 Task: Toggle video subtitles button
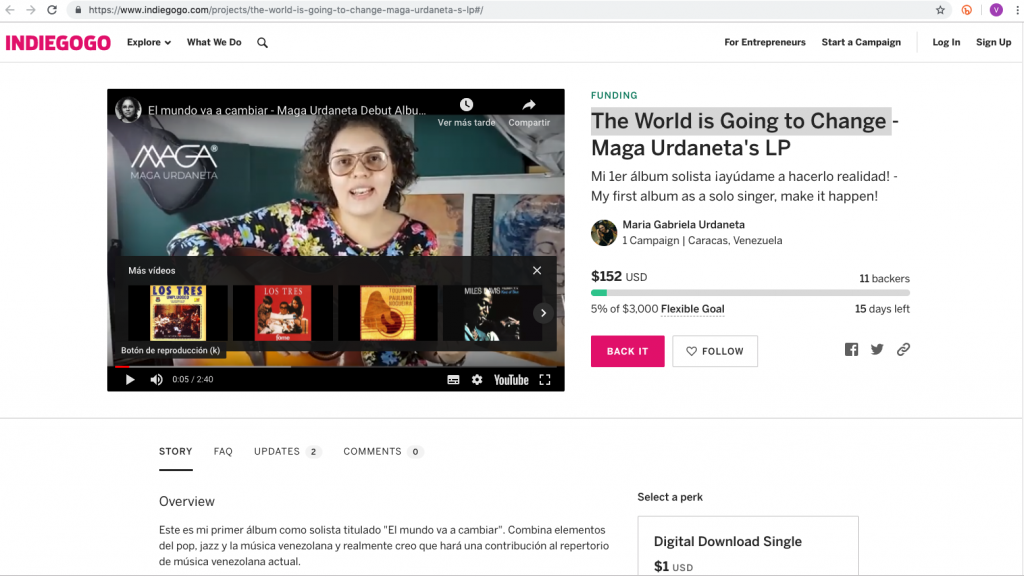coord(453,380)
